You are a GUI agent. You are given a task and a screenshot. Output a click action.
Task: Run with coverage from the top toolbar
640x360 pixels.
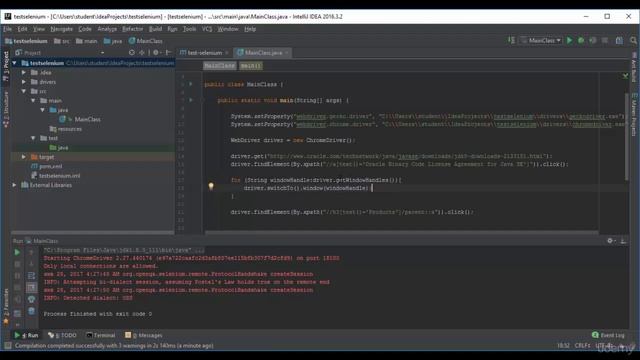pyautogui.click(x=593, y=40)
